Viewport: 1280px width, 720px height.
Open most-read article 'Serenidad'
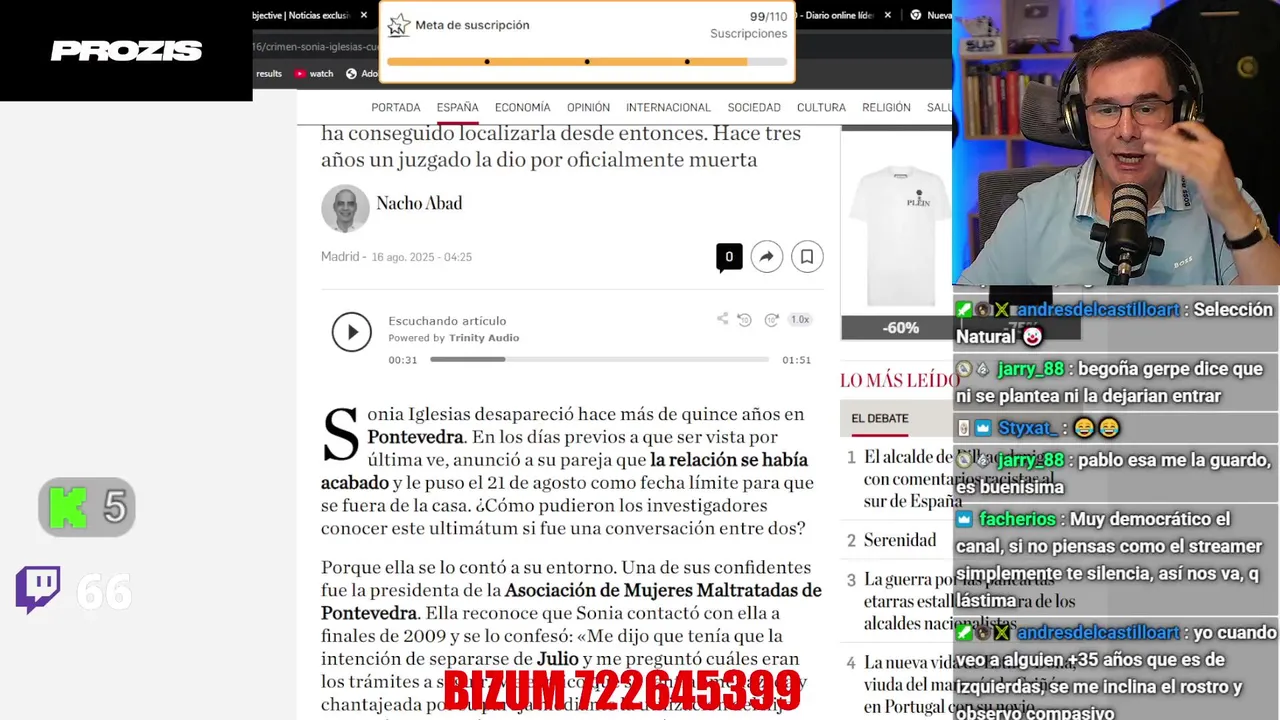pyautogui.click(x=900, y=540)
